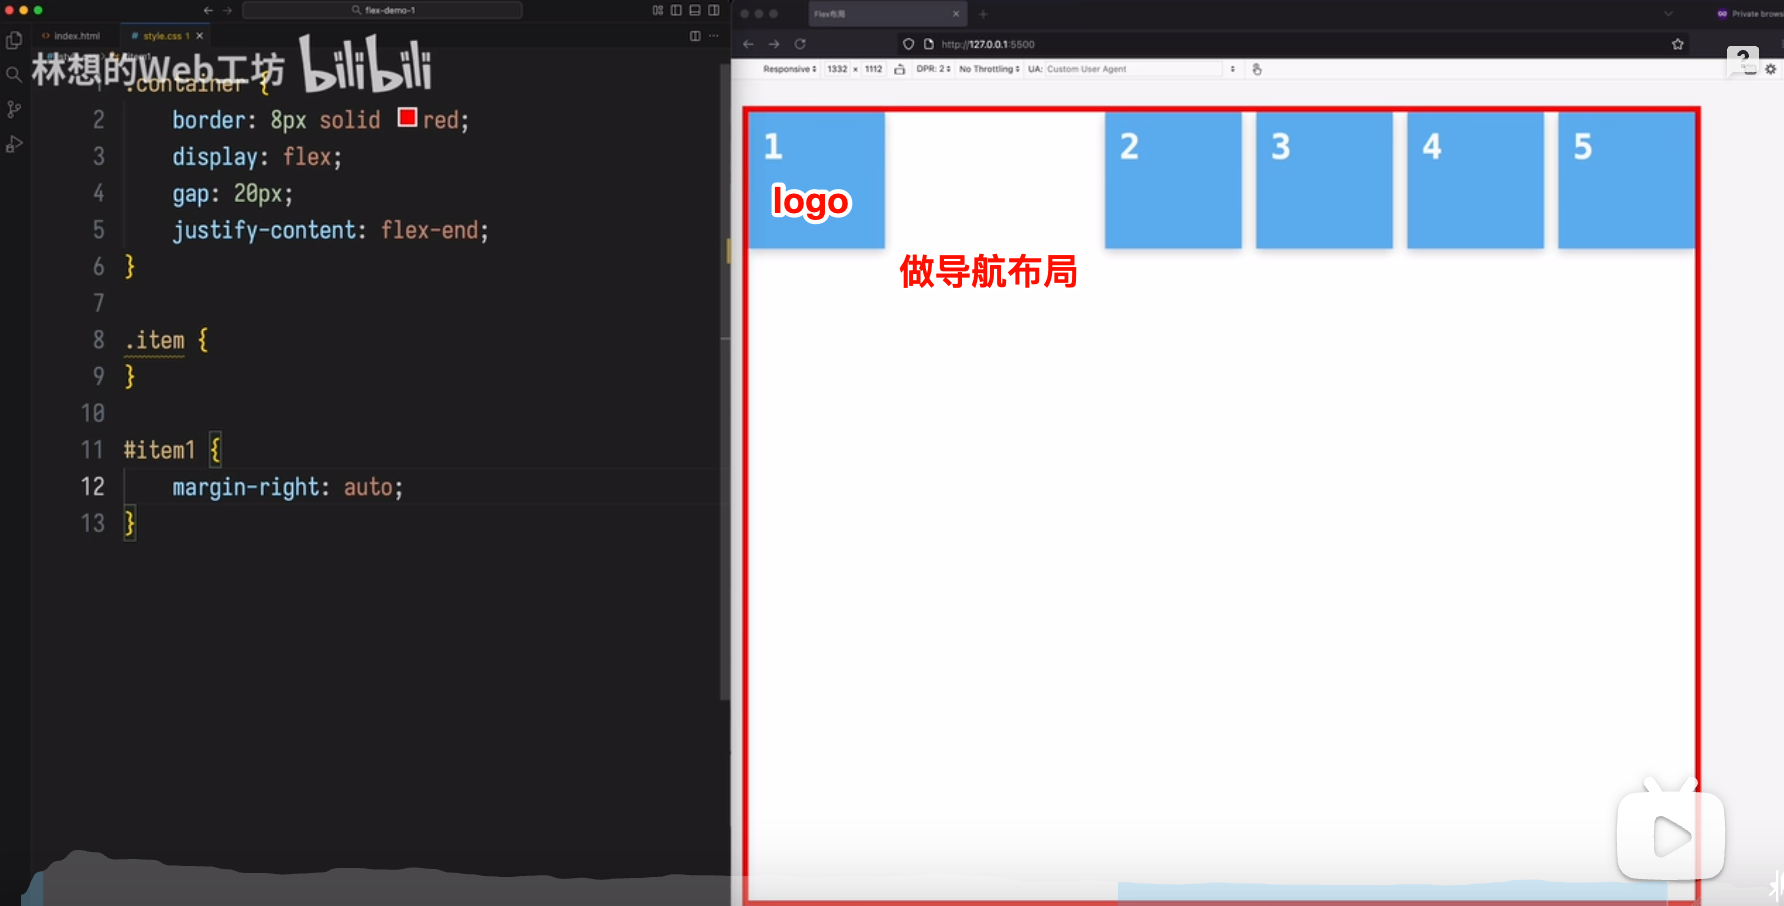
Task: Click the Custom User Agent input field
Action: (x=1134, y=69)
